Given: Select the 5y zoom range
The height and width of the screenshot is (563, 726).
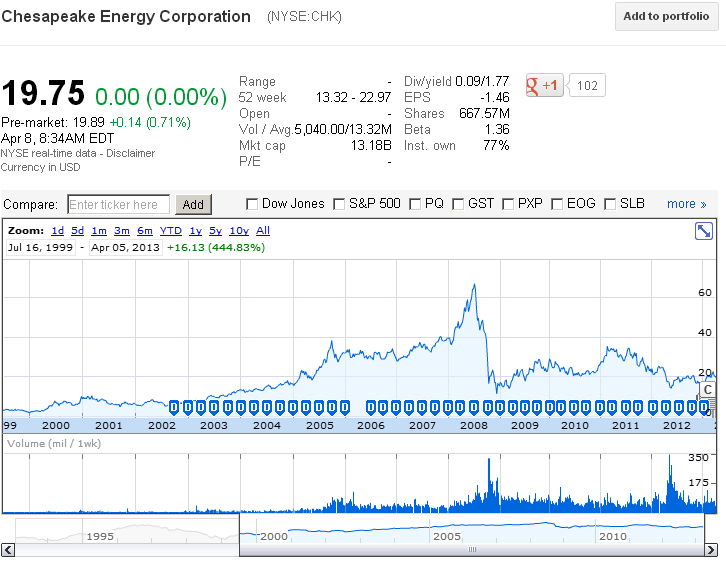Looking at the screenshot, I should [215, 231].
